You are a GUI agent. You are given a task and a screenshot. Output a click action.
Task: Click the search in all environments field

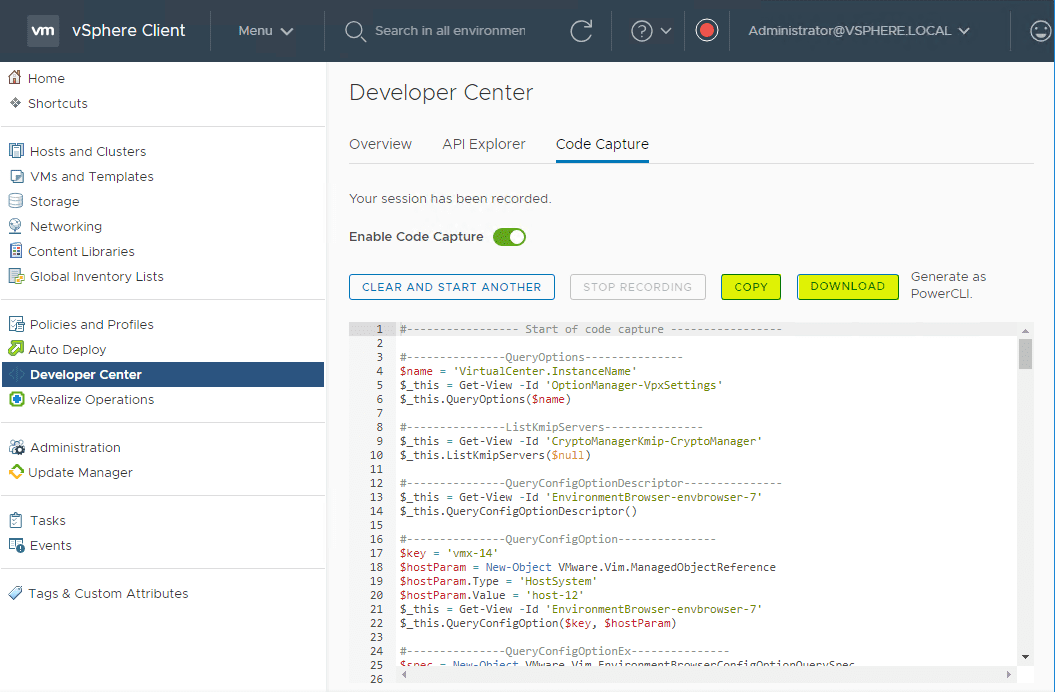point(449,31)
